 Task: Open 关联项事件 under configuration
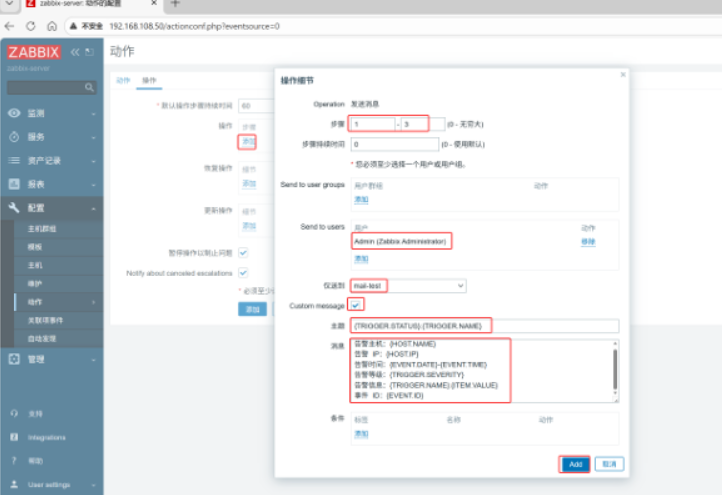click(x=45, y=320)
